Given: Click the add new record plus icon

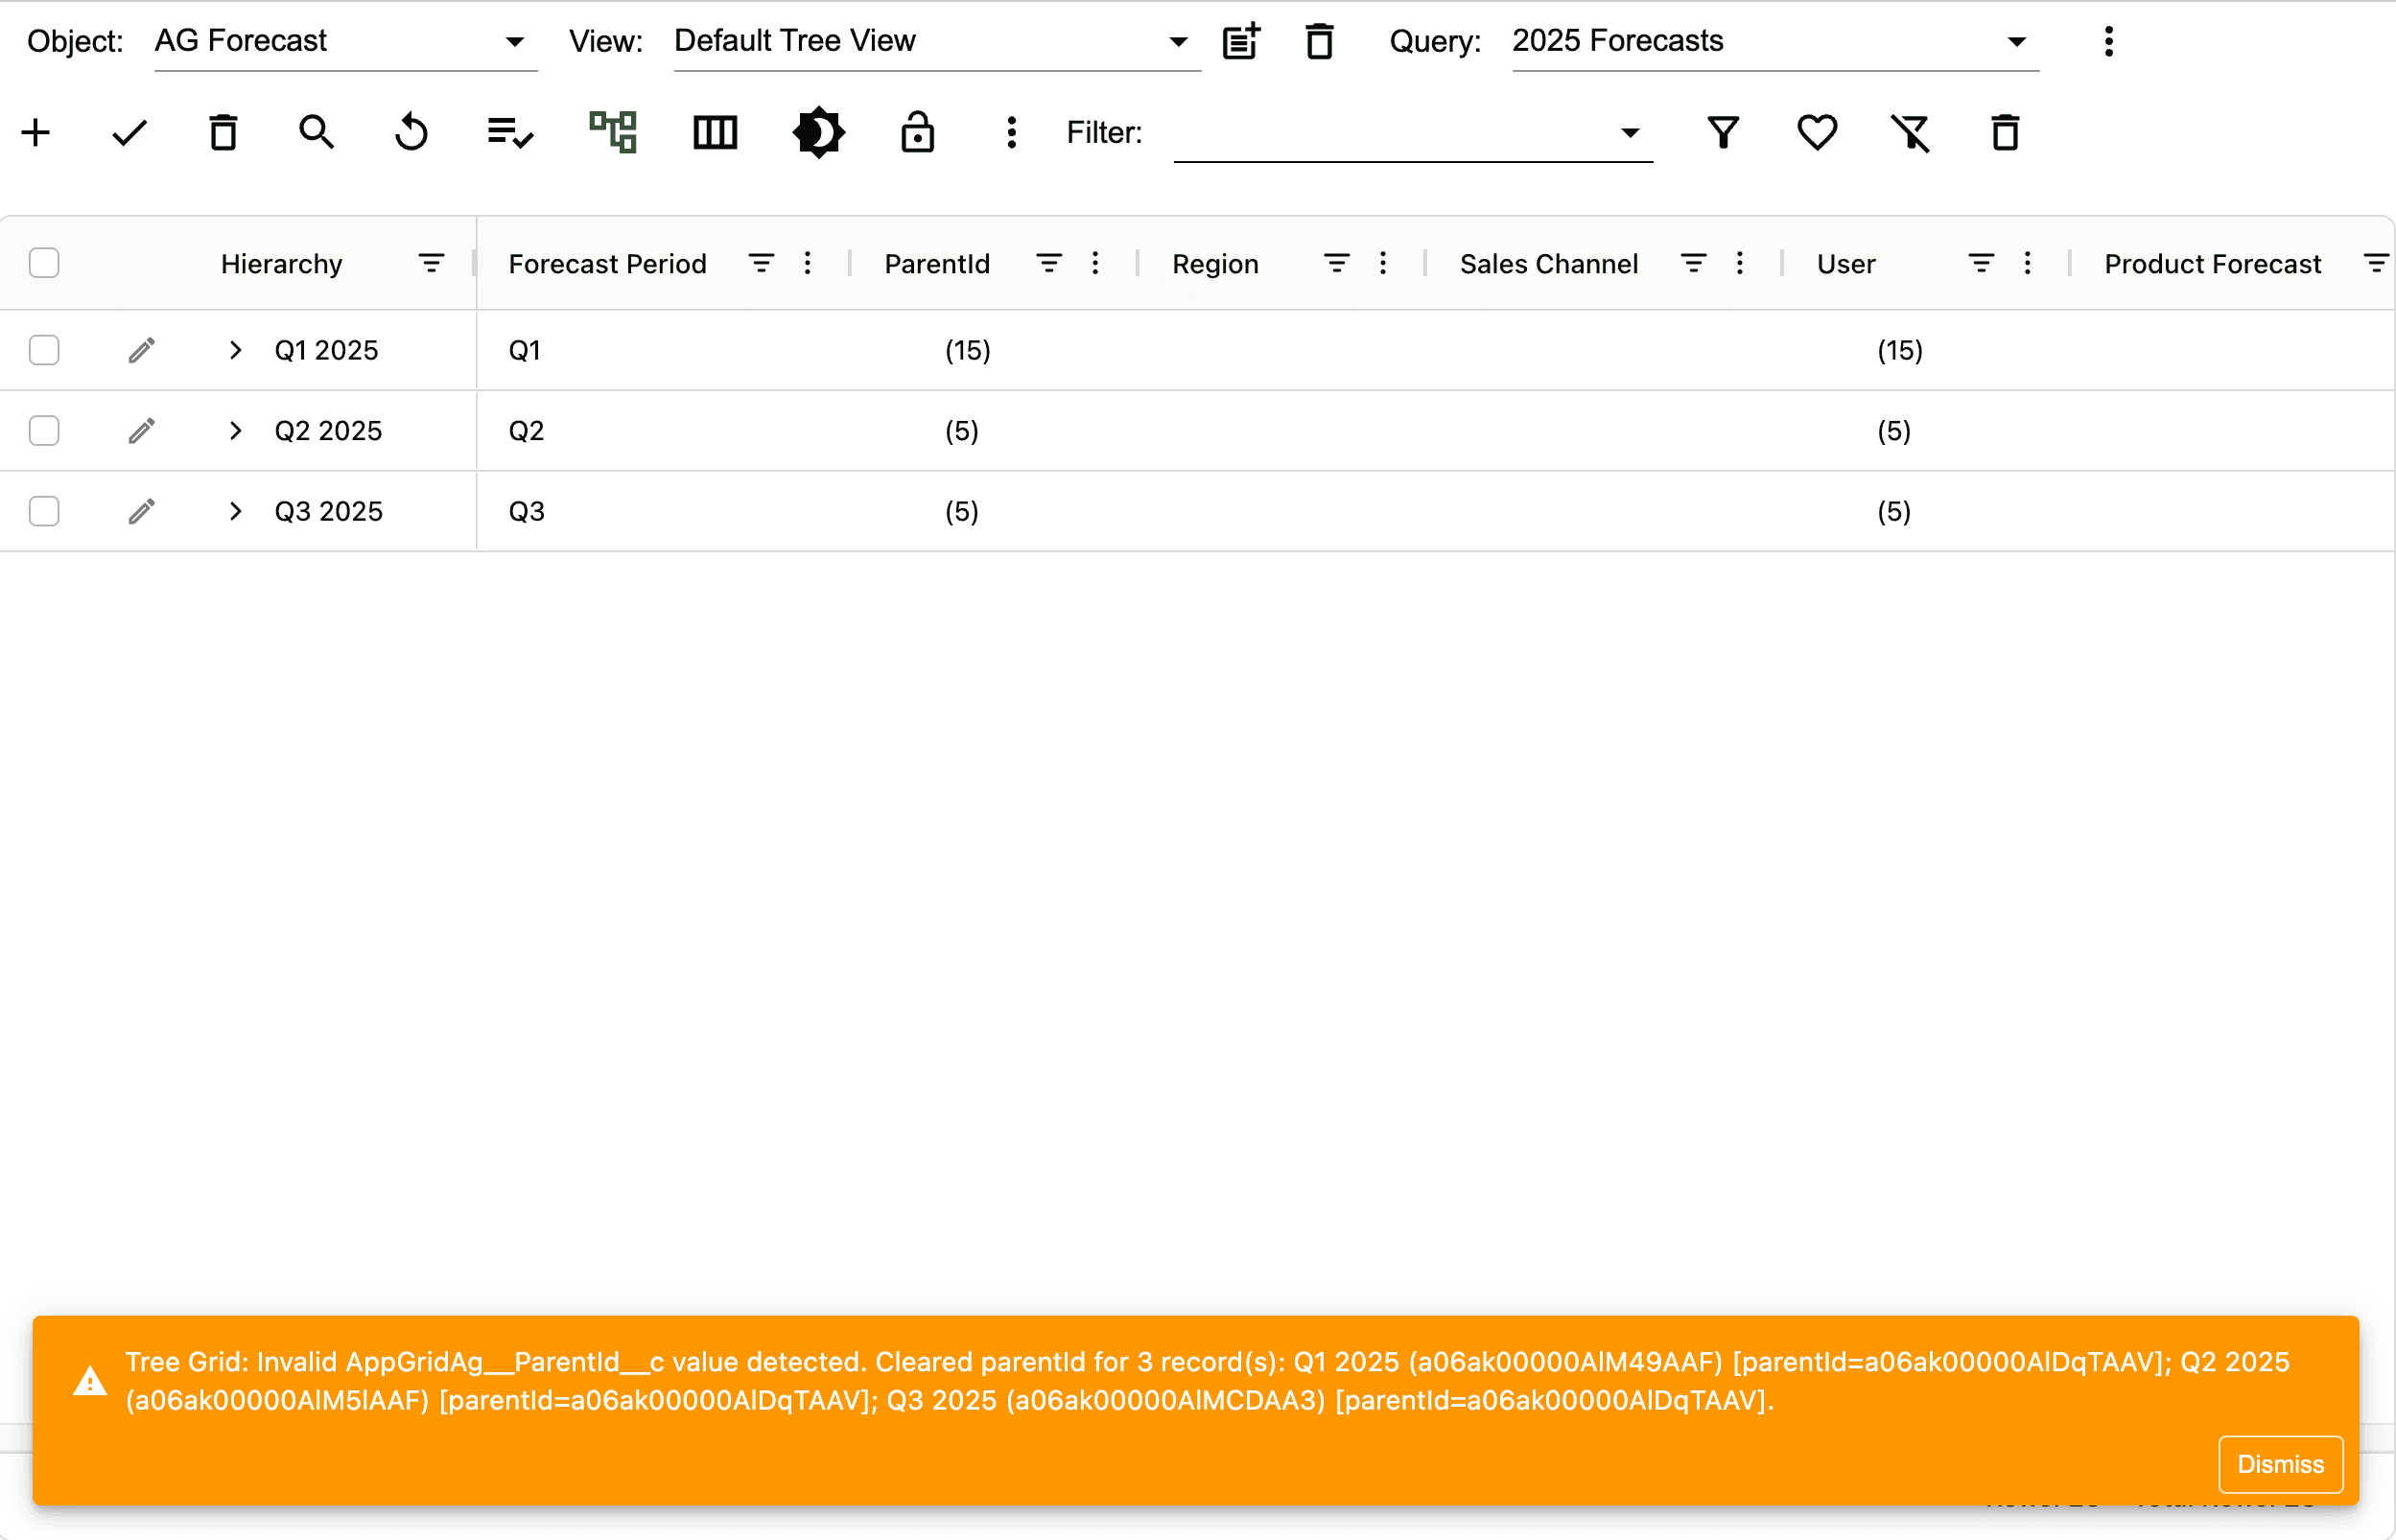Looking at the screenshot, I should (x=36, y=132).
